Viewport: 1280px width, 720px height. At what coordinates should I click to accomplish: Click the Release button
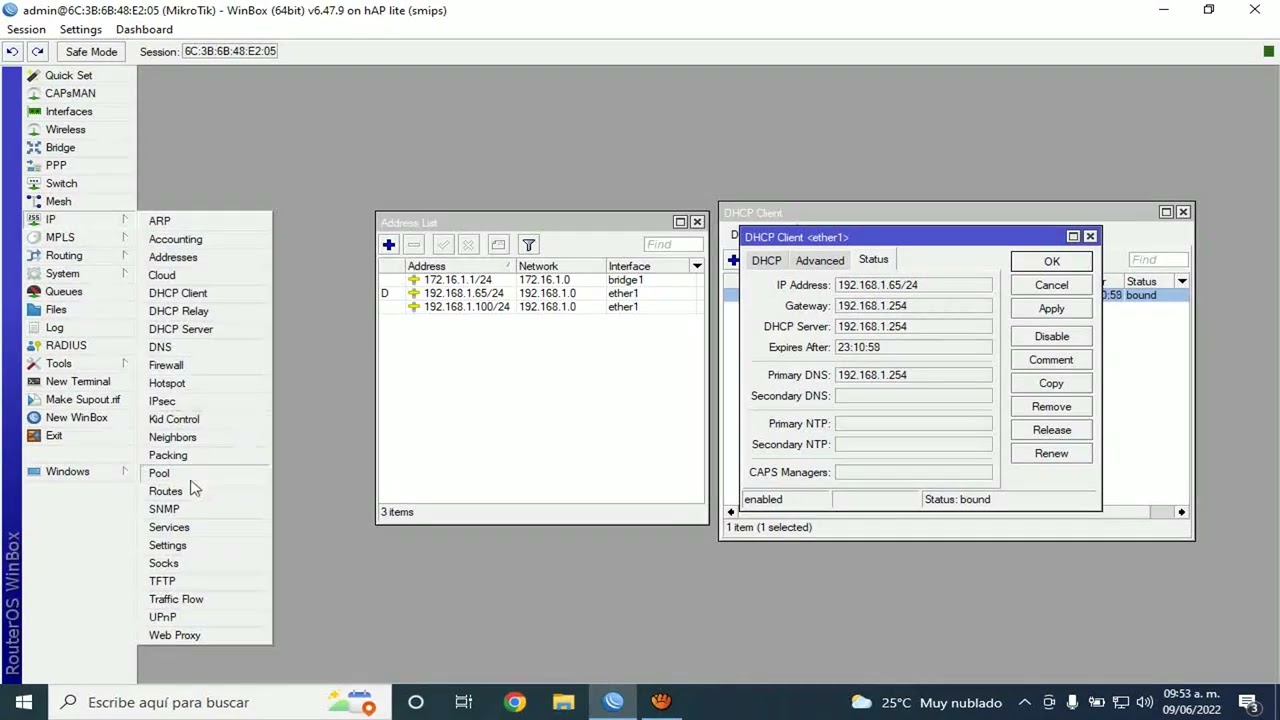1052,430
